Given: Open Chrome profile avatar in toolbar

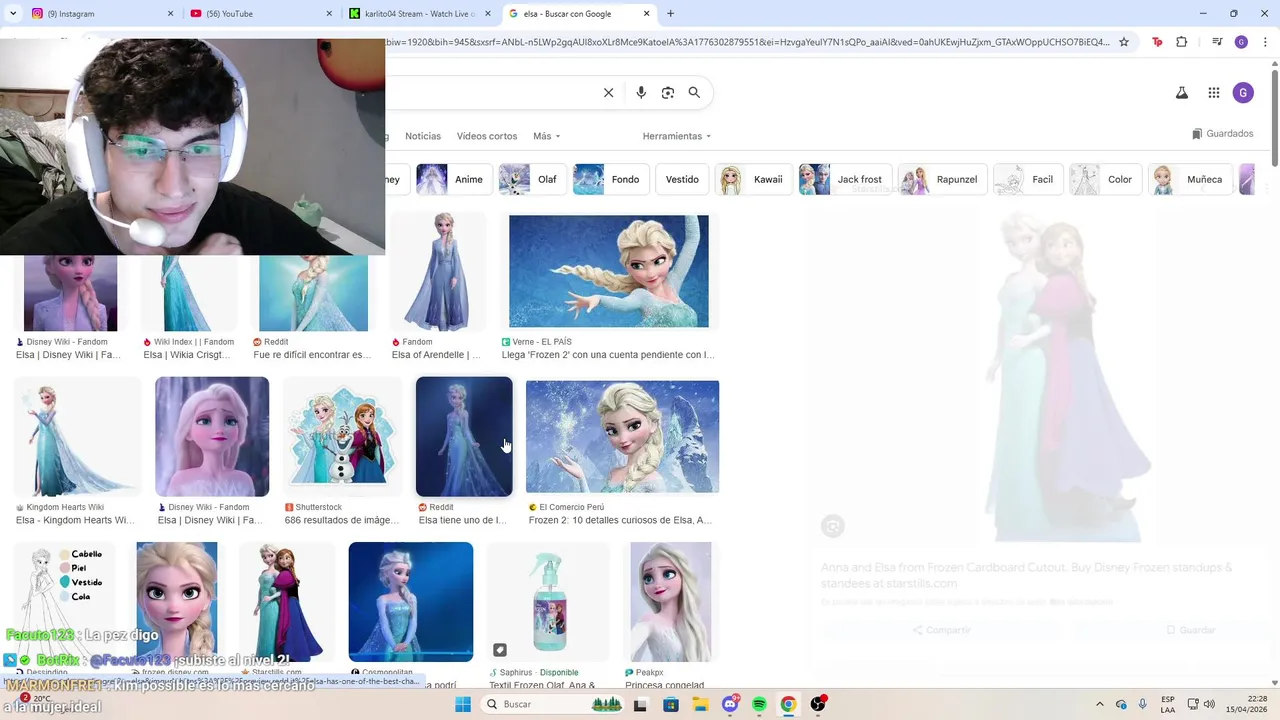Looking at the screenshot, I should 1241,42.
